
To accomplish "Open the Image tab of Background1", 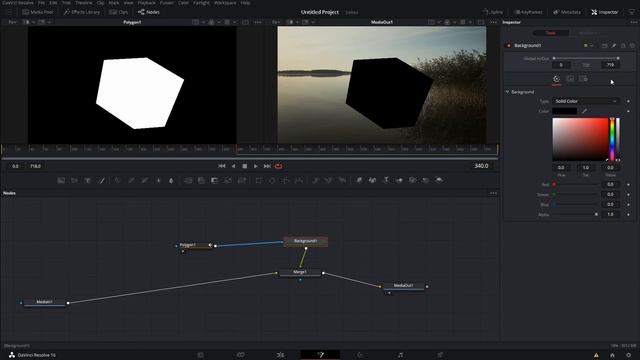I will pos(570,79).
